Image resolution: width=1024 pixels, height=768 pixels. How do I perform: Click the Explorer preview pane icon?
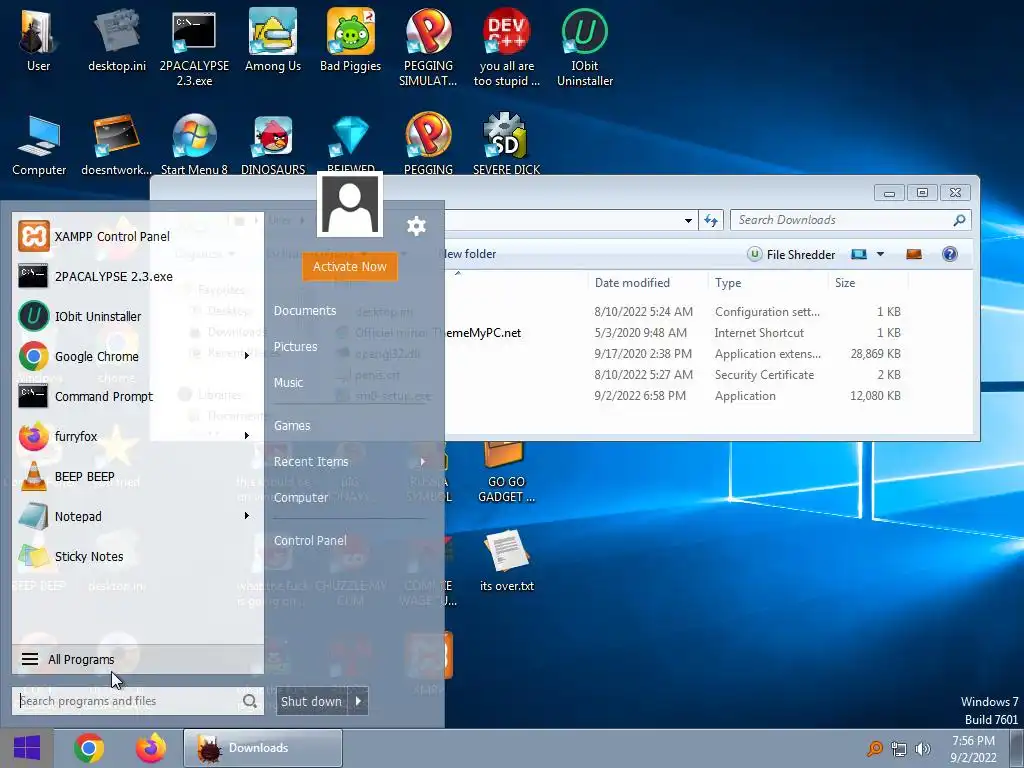914,254
